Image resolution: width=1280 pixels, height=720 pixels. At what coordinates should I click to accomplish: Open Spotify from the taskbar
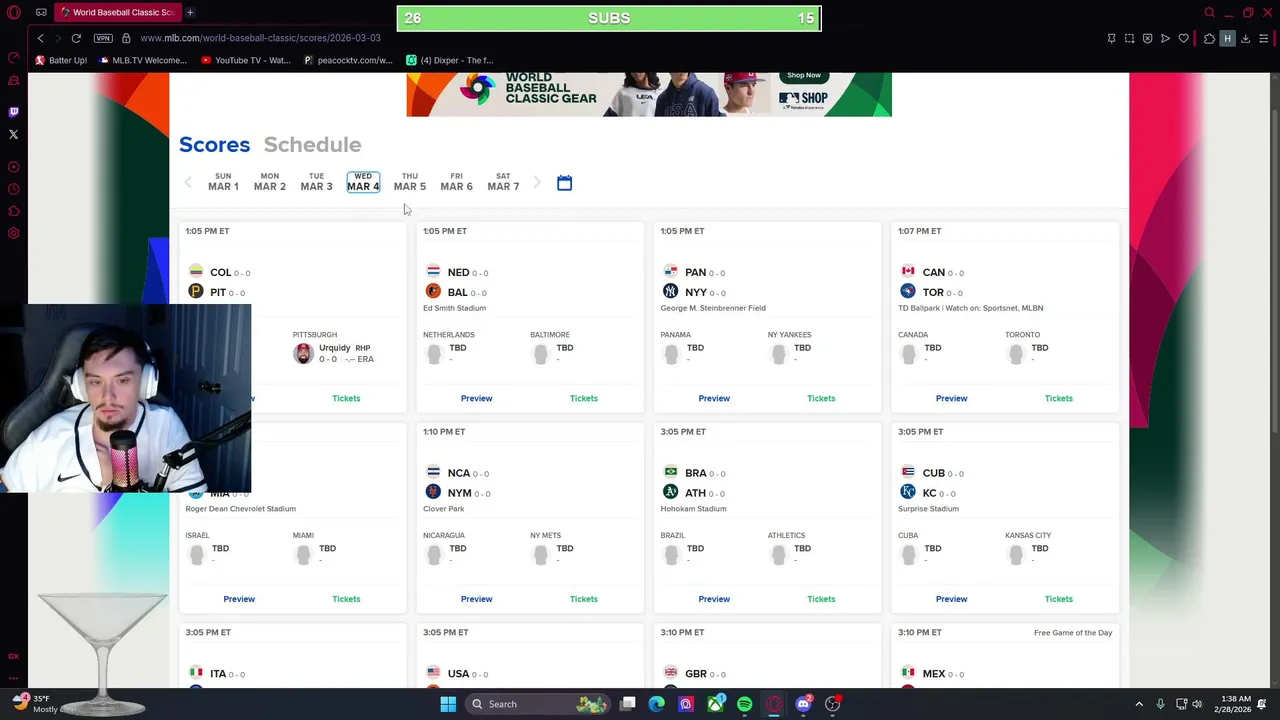click(x=744, y=704)
